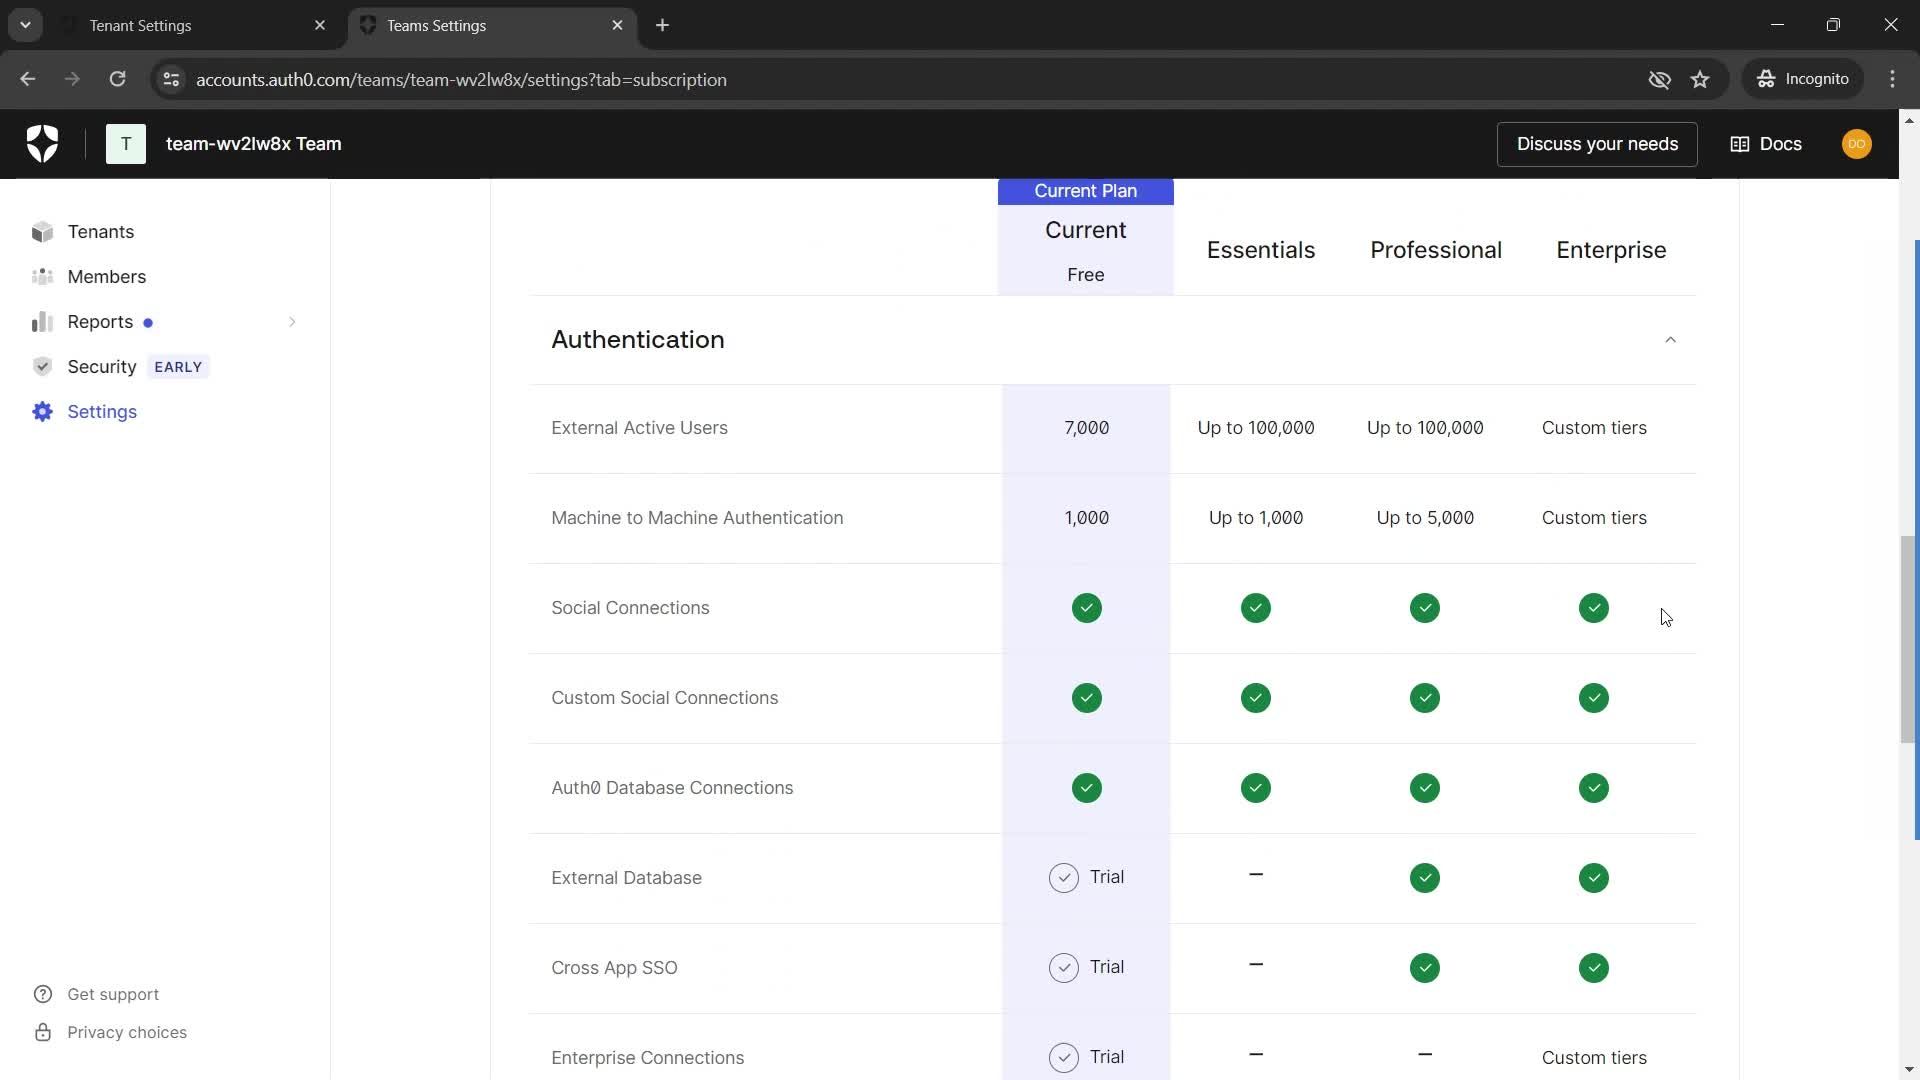Screen dimensions: 1920x1080
Task: Click the Essentials plan header
Action: coord(1261,250)
